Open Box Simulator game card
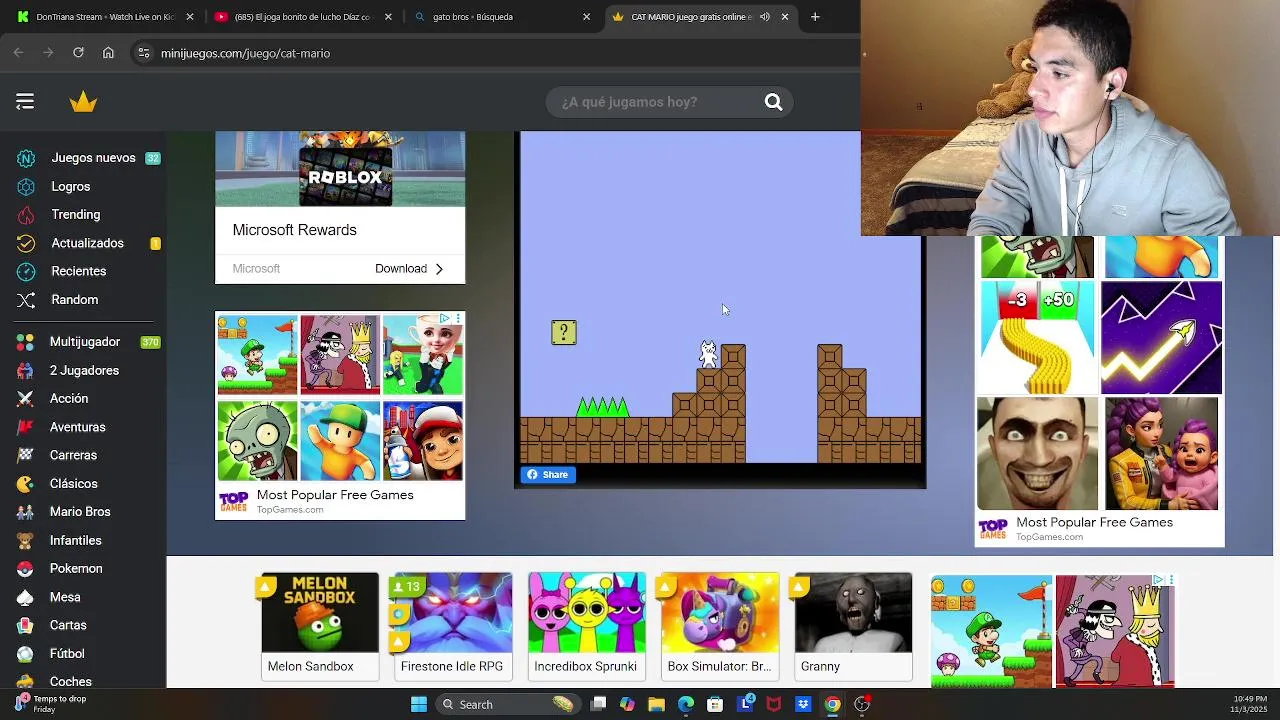1280x720 pixels. (719, 626)
